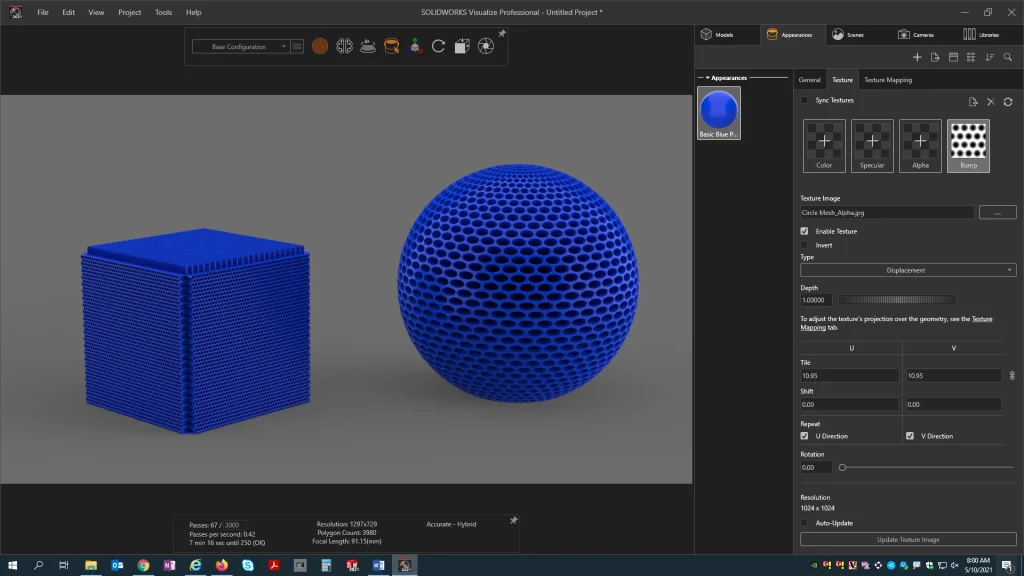Click the turntable icon in the main toolbar
This screenshot has width=1024, height=576.
(368, 46)
